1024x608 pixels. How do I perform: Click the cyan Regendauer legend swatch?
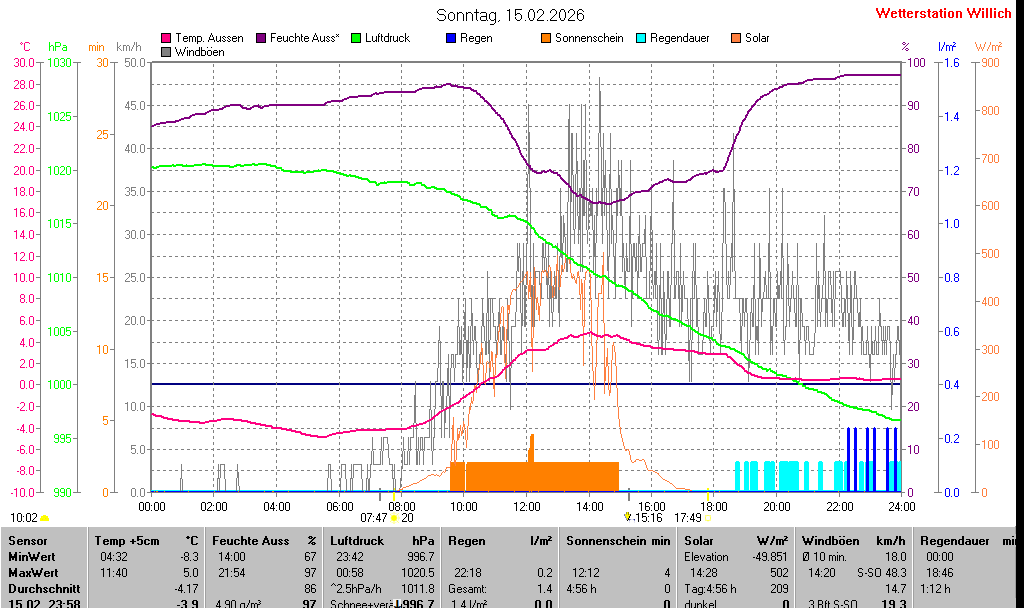pos(641,38)
